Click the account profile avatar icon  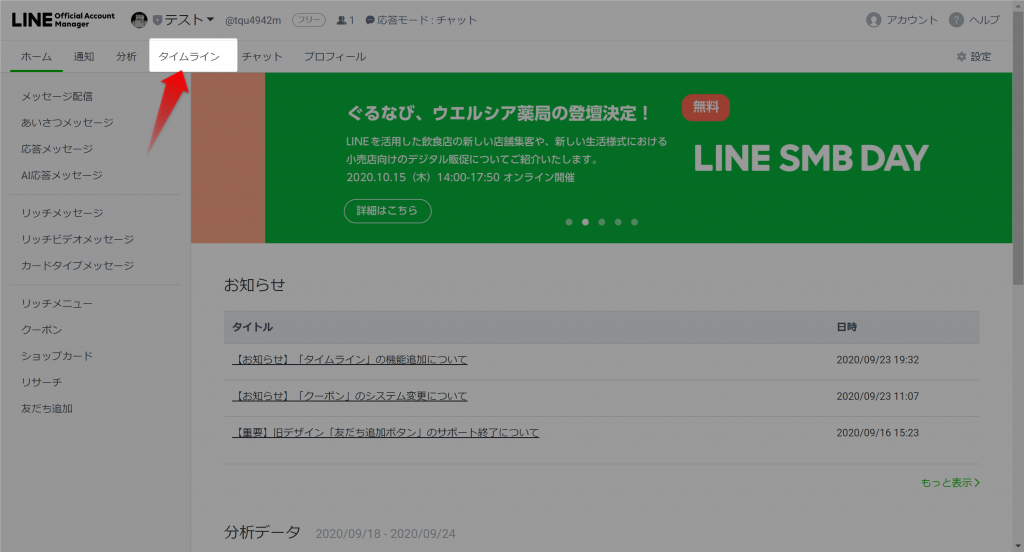point(139,20)
